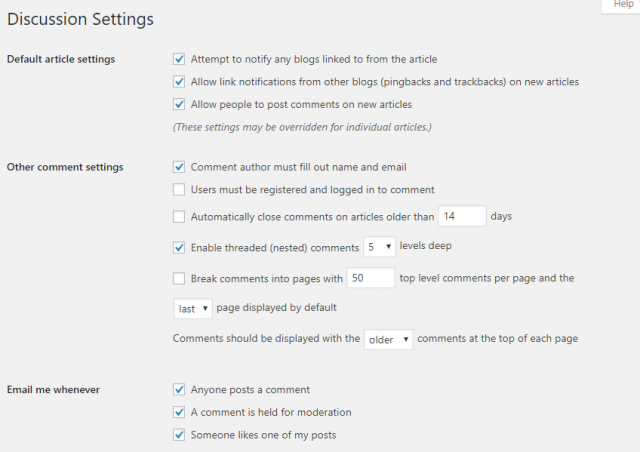Uncheck 'Attempt to notify any blogs linked' checkbox
The width and height of the screenshot is (640, 452).
coord(179,59)
